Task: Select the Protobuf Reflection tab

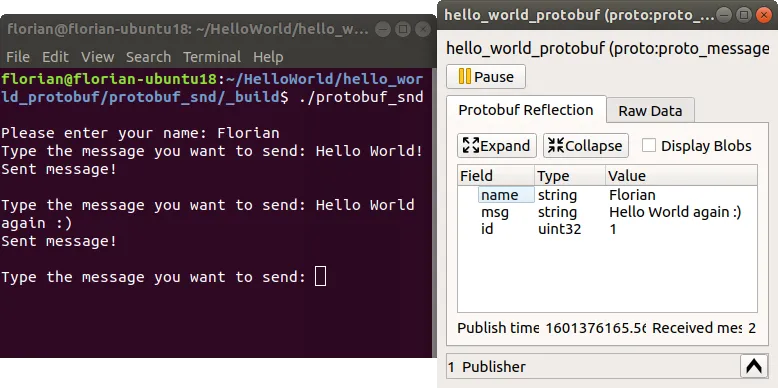Action: tap(526, 110)
